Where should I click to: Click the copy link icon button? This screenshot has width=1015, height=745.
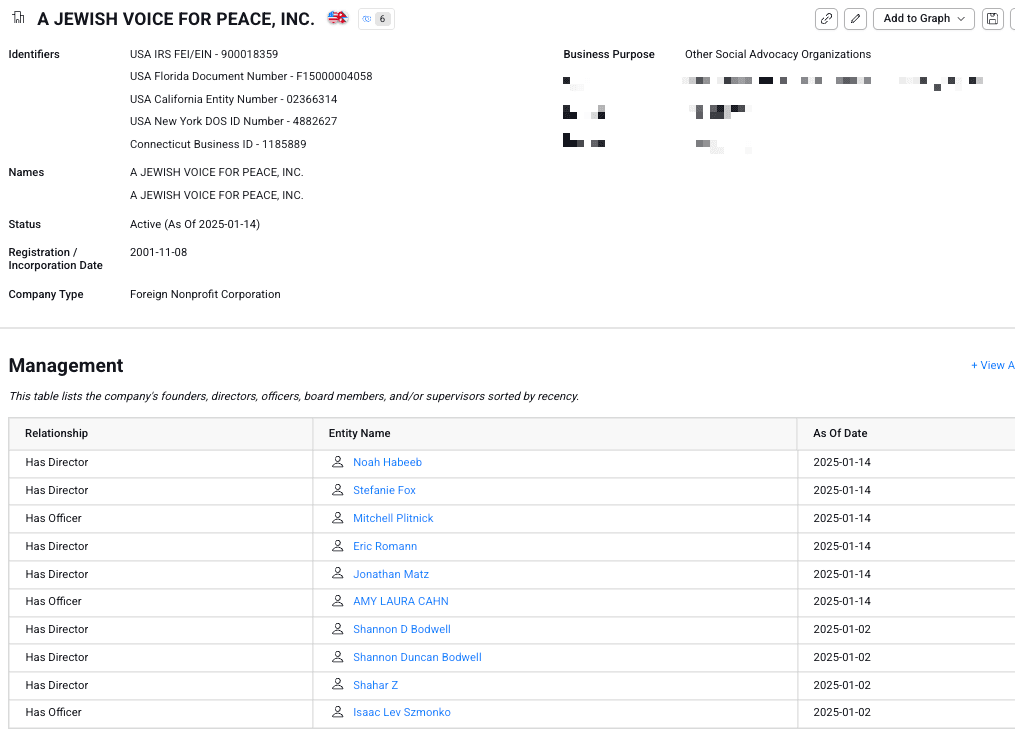coord(826,19)
